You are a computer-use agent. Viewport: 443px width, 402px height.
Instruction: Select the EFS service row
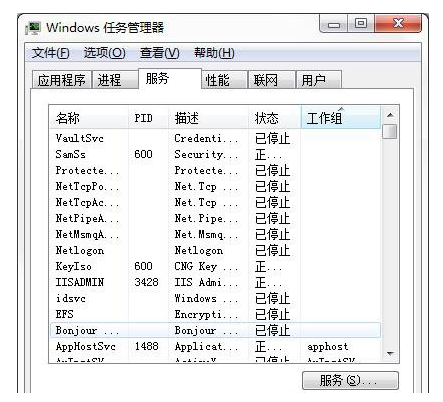click(215, 314)
